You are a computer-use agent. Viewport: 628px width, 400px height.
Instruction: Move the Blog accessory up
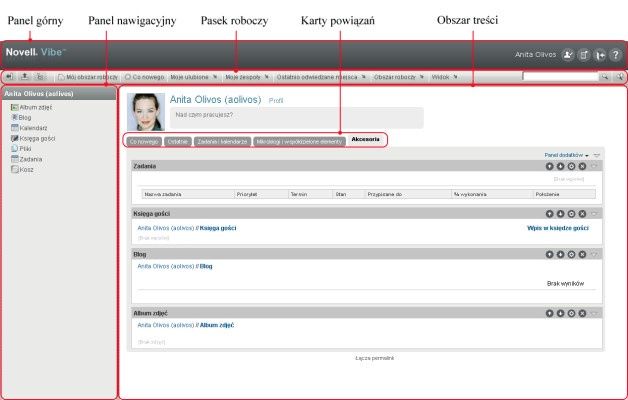click(550, 254)
